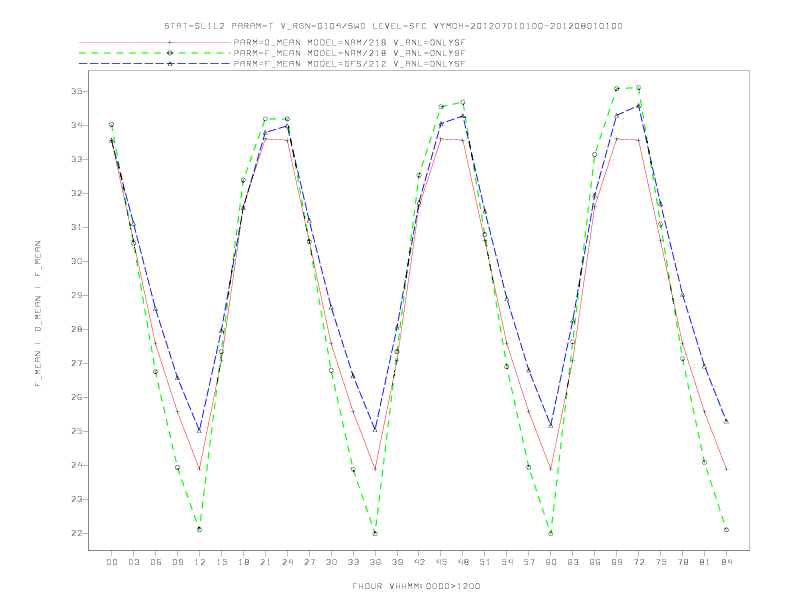Click the y-axis tick label 31

click(x=76, y=227)
